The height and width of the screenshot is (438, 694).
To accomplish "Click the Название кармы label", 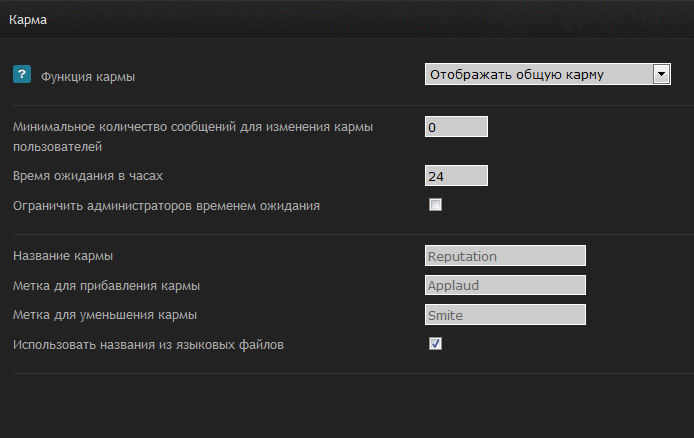I will pyautogui.click(x=63, y=256).
